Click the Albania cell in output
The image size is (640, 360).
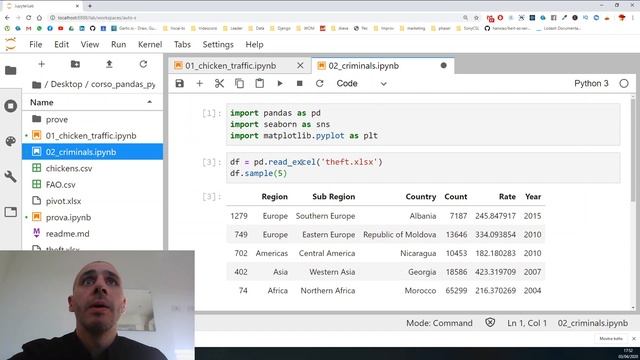pos(422,216)
